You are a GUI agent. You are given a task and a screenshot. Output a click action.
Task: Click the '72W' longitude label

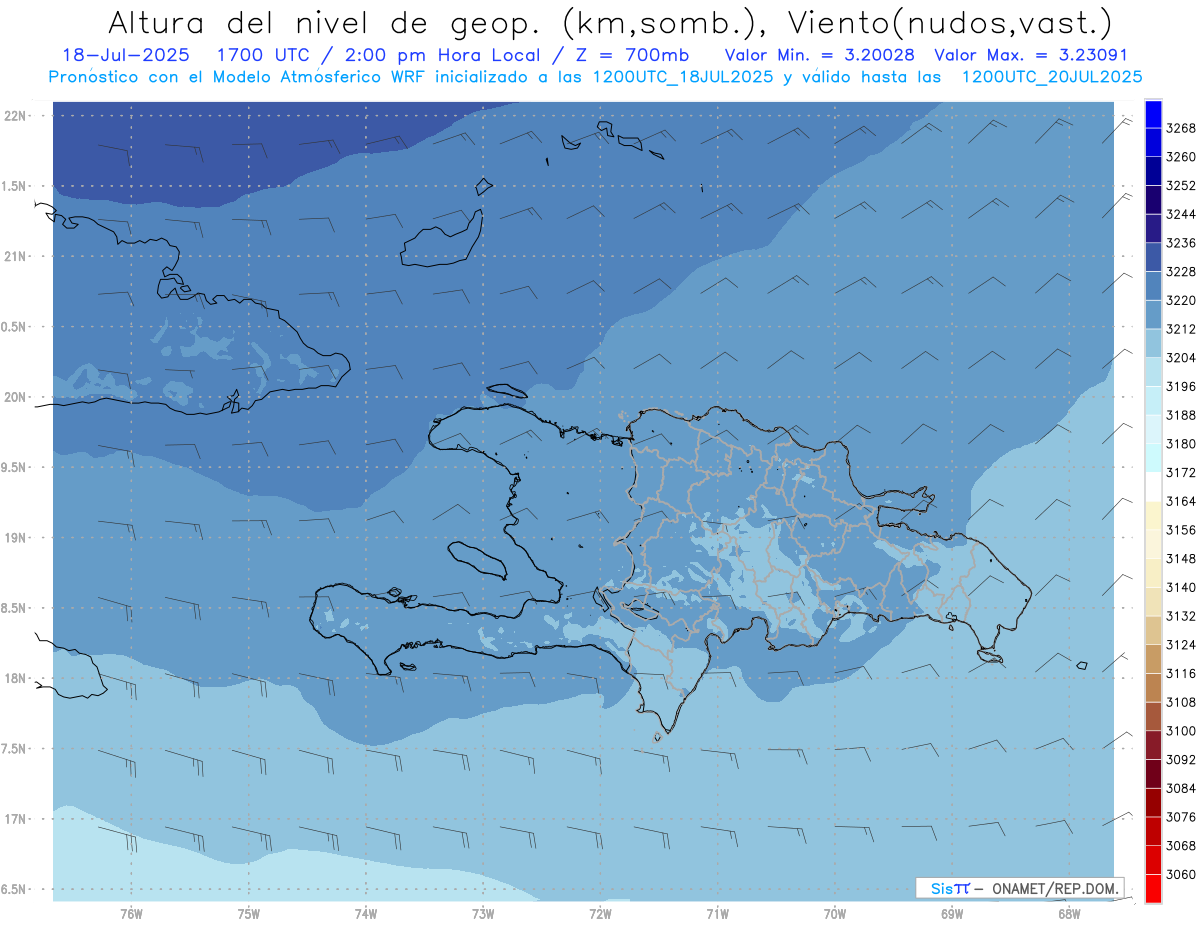click(600, 914)
